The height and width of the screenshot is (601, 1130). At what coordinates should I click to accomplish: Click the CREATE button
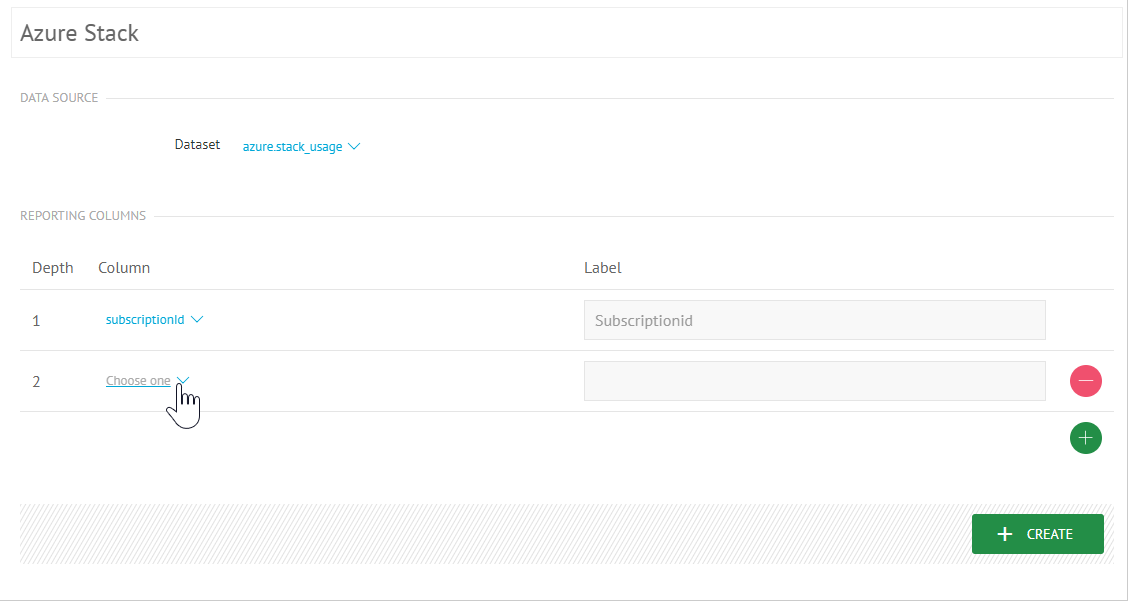pos(1037,534)
